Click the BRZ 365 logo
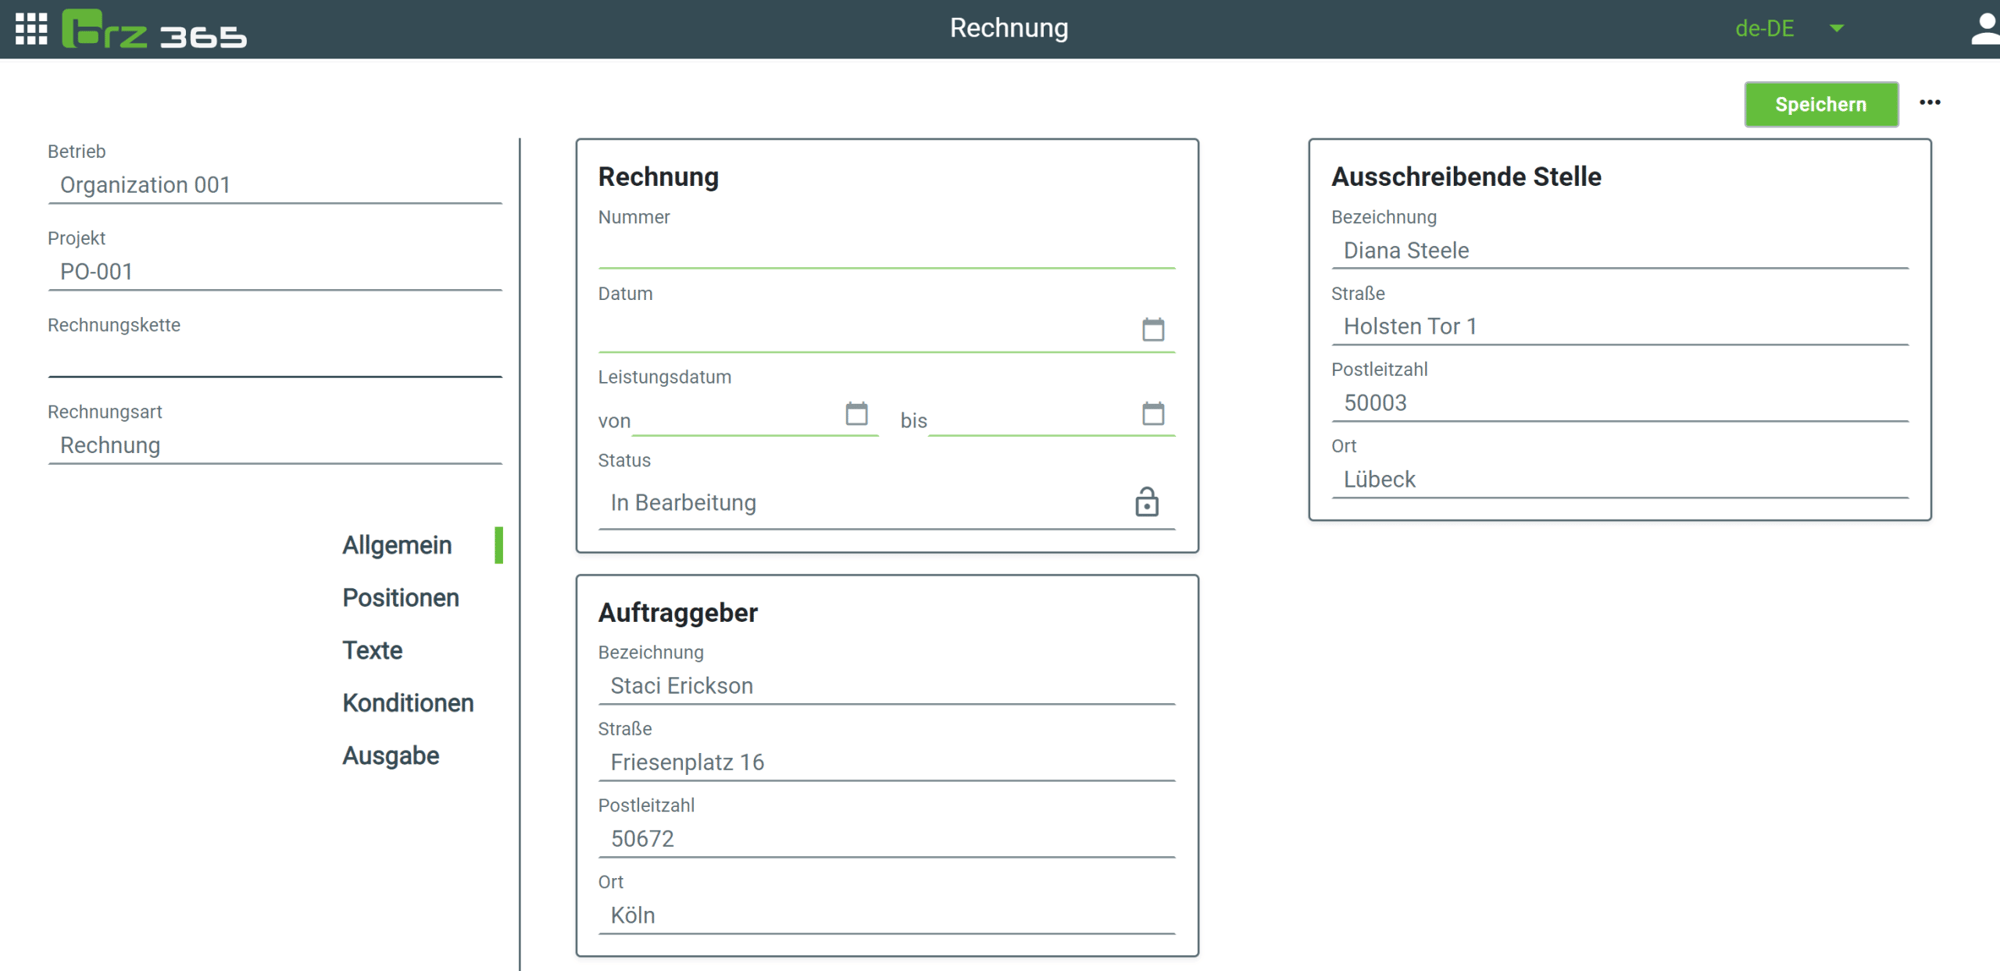 [x=154, y=29]
